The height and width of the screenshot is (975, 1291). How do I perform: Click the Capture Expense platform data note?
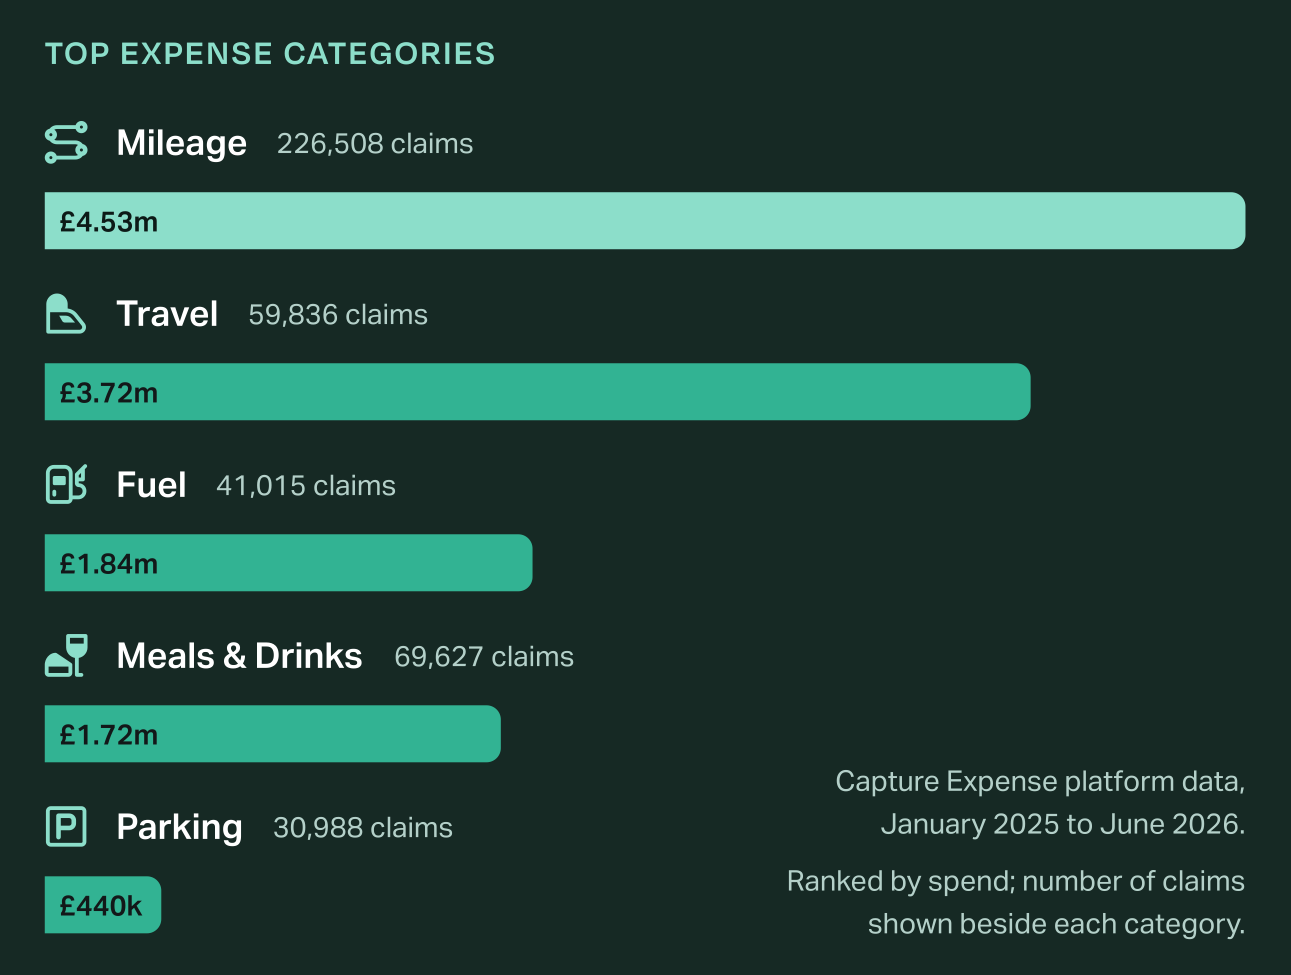(1040, 782)
